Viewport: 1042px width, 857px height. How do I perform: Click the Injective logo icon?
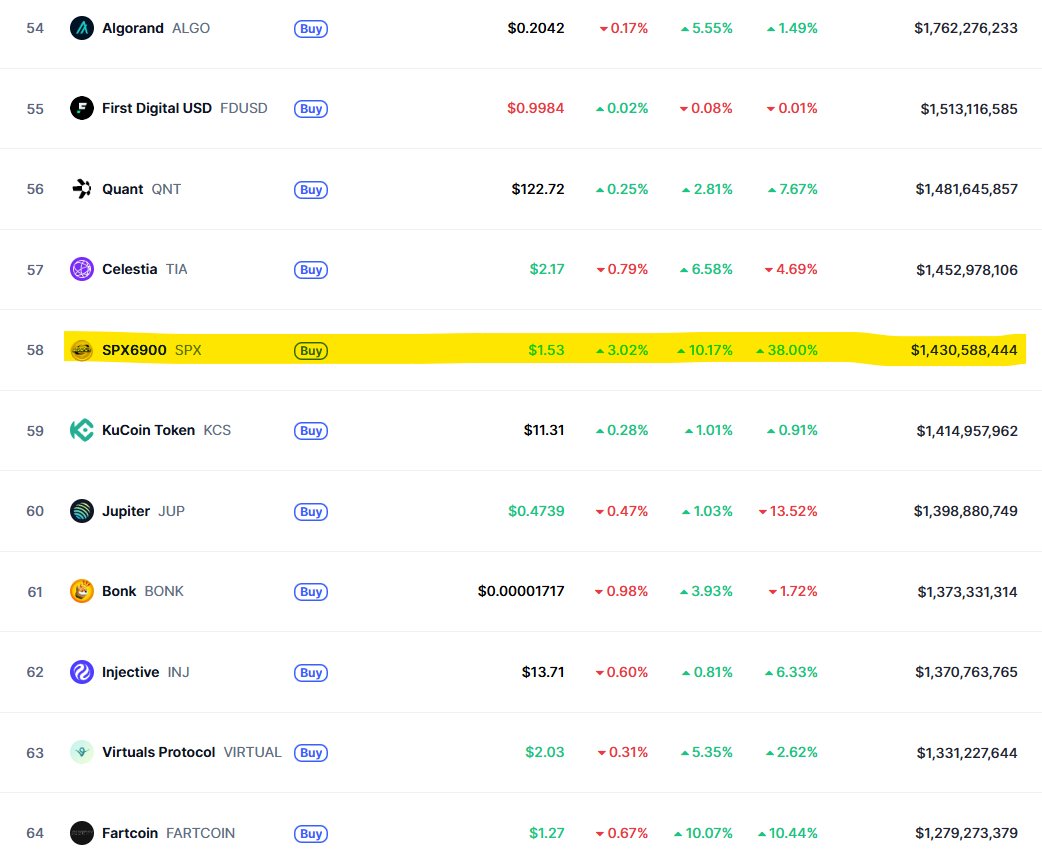(82, 672)
